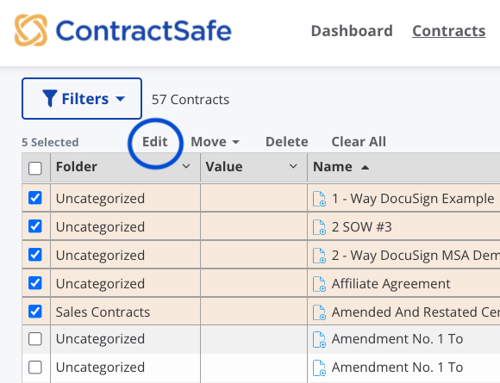Screen dimensions: 500x383
Task: Click the ContractSafe logo icon
Action: point(31,30)
